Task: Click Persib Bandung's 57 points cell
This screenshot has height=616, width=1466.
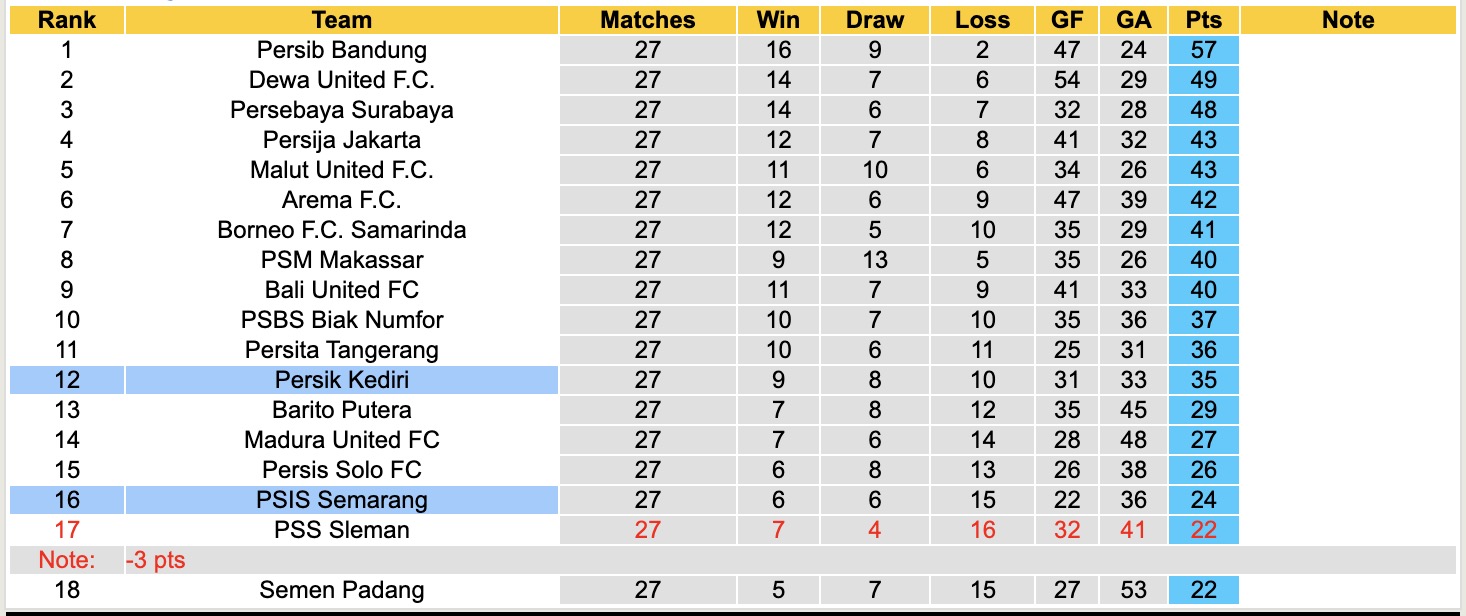Action: coord(1203,50)
